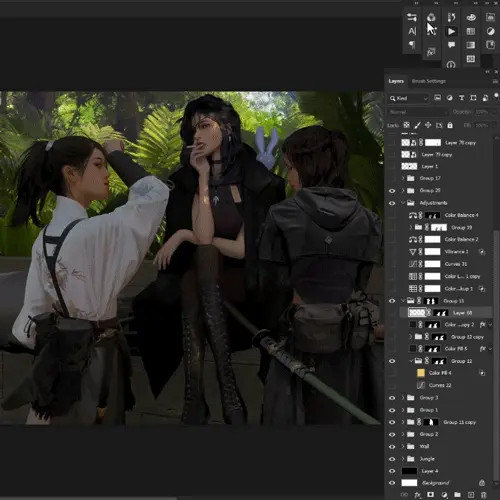Open the History panel icon
Viewport: 500px width, 500px height.
point(451,17)
